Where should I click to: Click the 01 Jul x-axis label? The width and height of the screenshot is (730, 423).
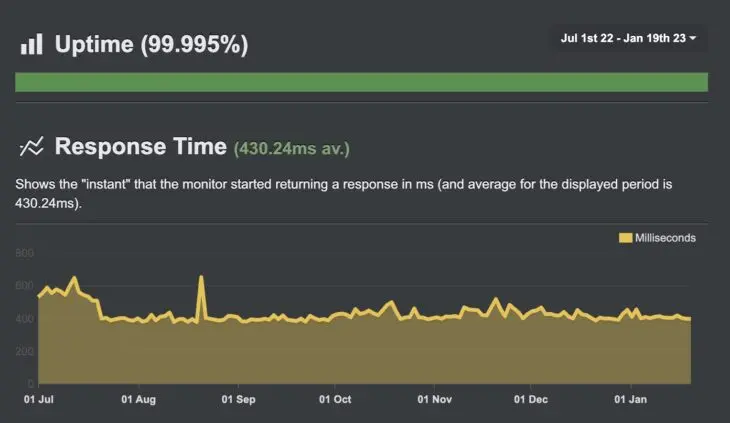point(39,399)
